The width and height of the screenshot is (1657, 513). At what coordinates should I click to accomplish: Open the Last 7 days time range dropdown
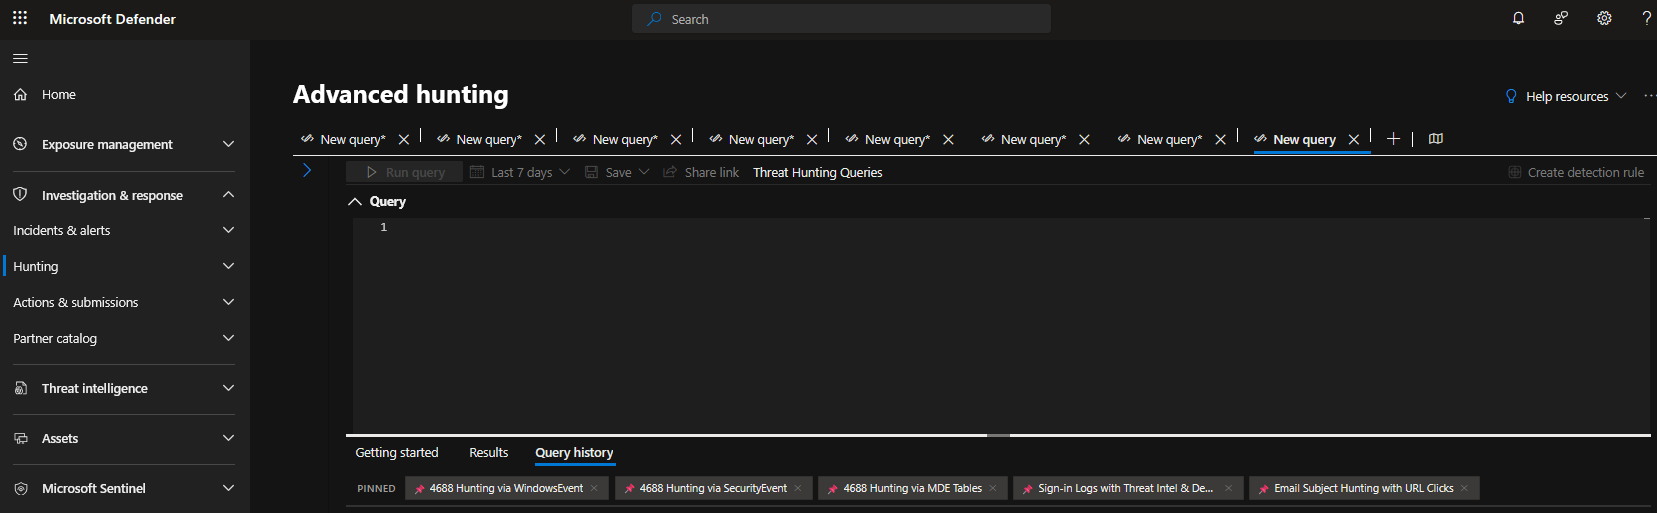(x=520, y=172)
